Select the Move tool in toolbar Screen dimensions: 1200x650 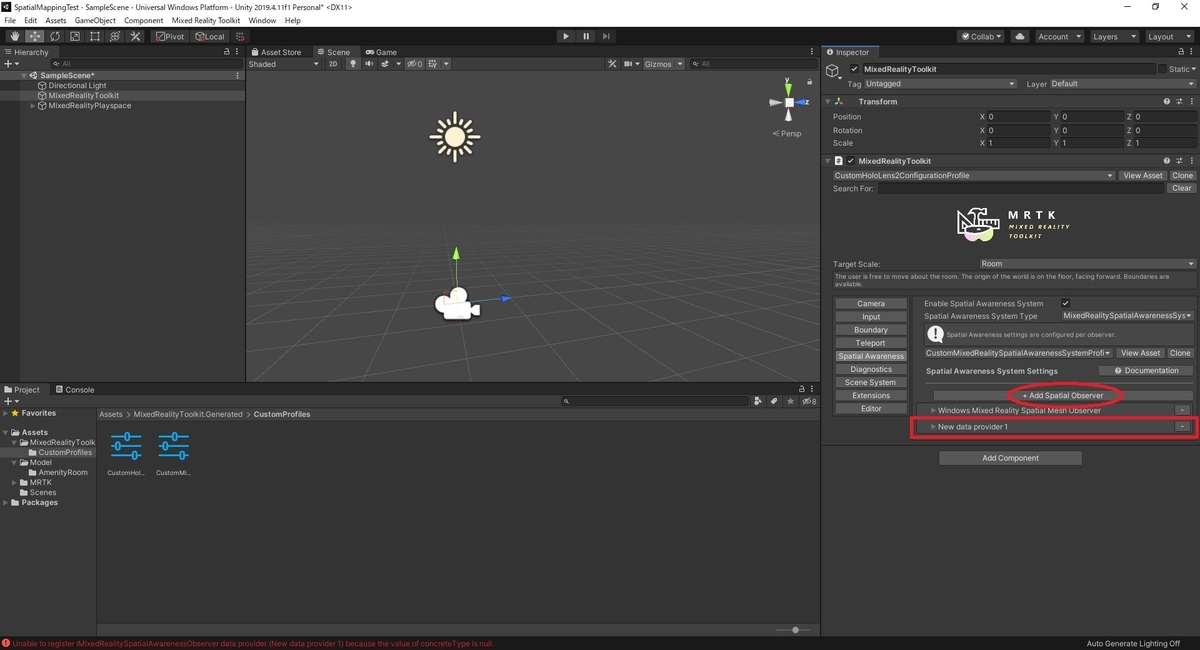[x=34, y=36]
